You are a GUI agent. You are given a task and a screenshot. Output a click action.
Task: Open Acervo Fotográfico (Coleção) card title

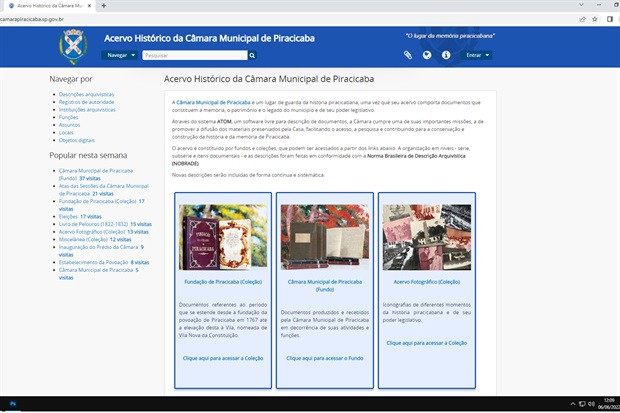tap(427, 282)
